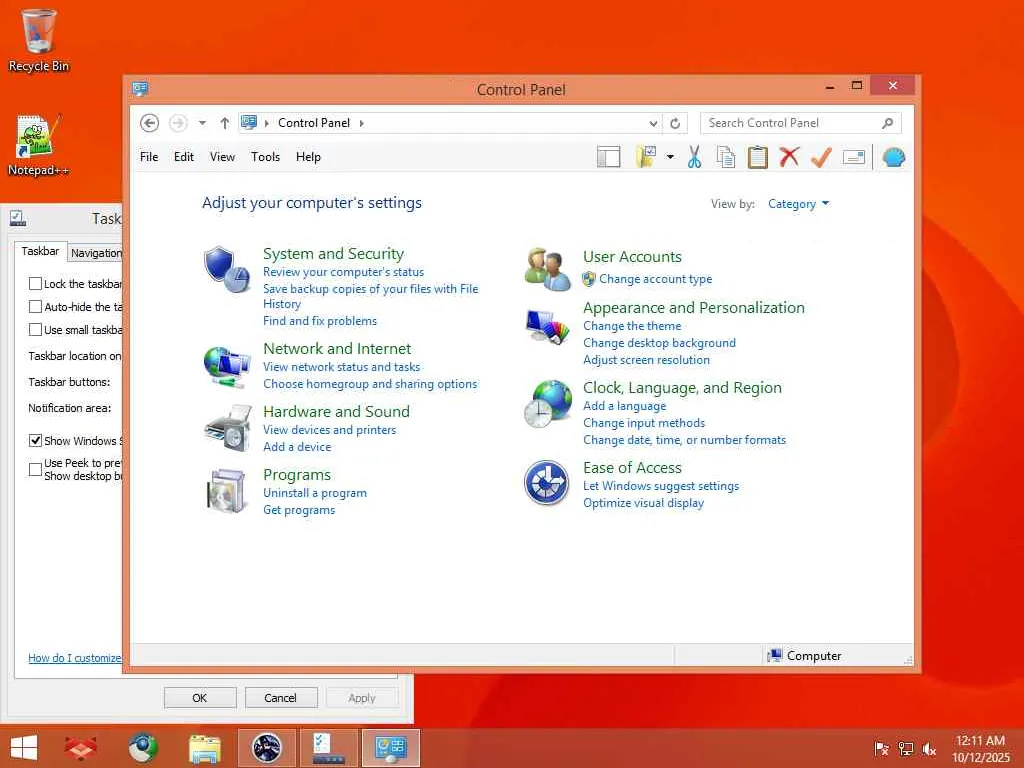The height and width of the screenshot is (768, 1024).
Task: Click the Paste clipboard icon
Action: pyautogui.click(x=758, y=157)
